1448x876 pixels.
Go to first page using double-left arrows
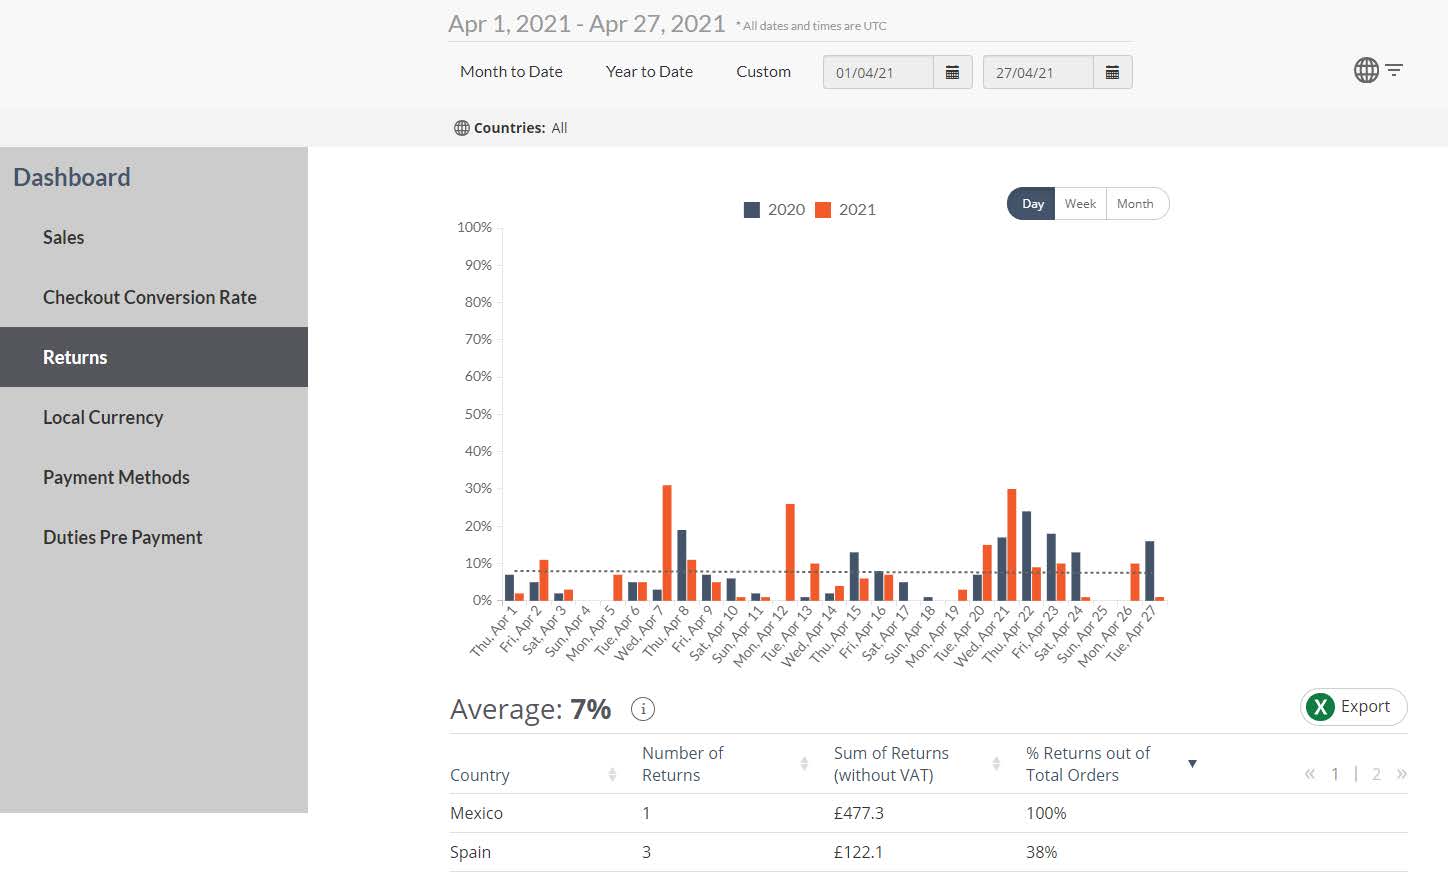(1309, 774)
